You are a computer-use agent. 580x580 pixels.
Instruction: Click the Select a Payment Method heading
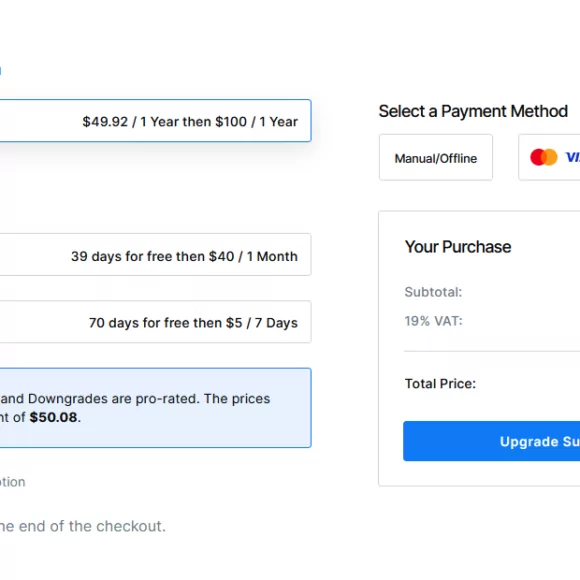click(x=473, y=111)
